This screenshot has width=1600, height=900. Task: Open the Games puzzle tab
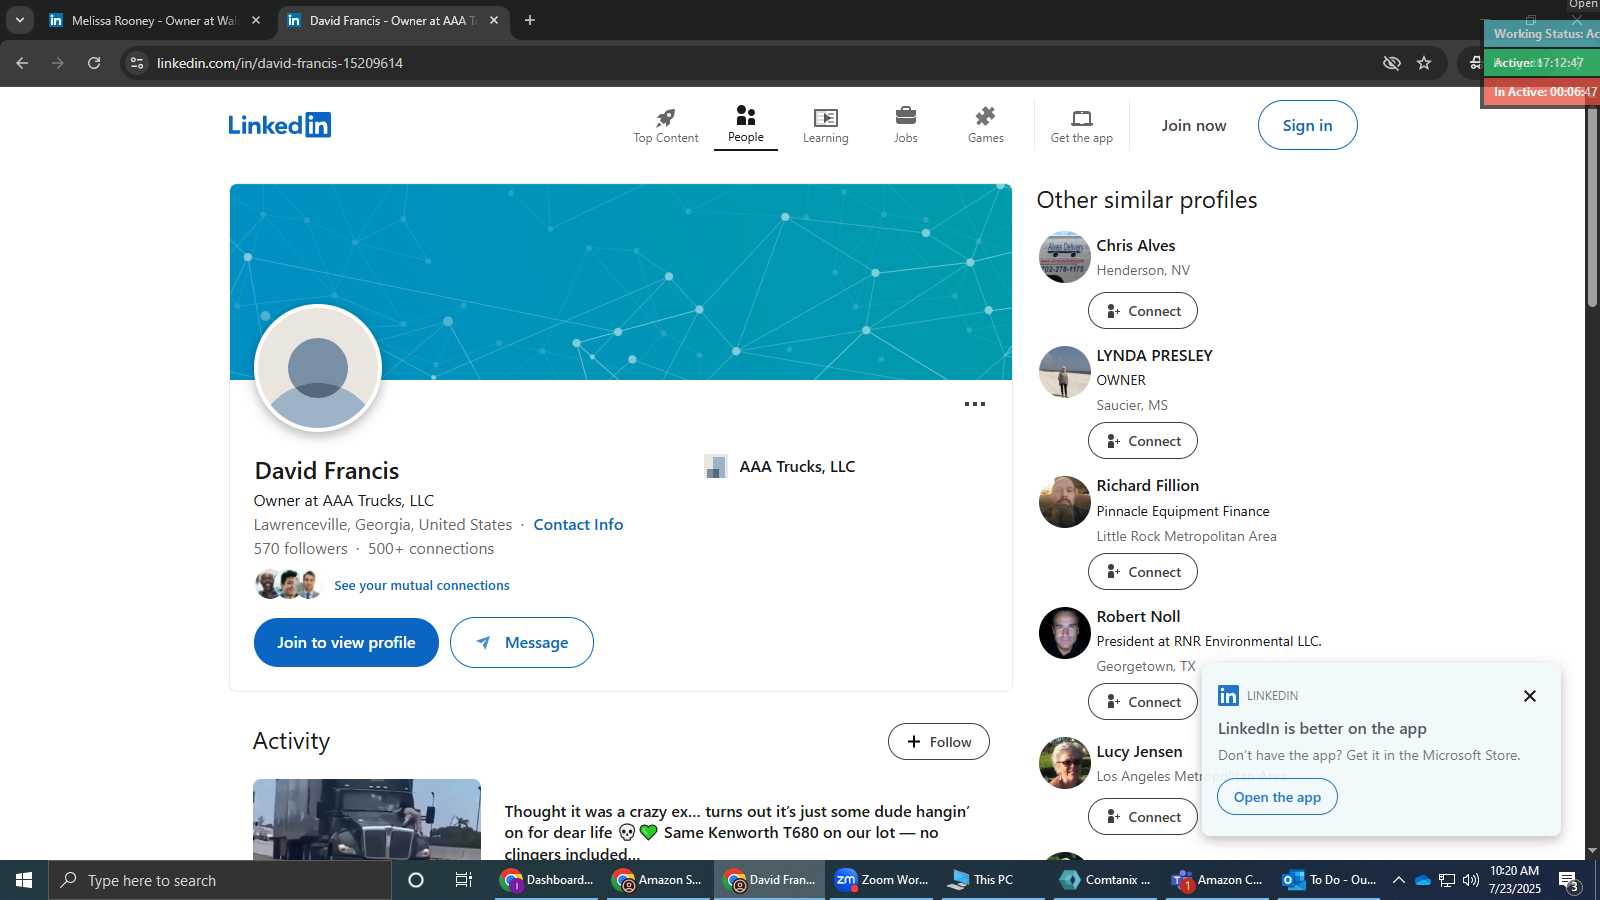[985, 125]
